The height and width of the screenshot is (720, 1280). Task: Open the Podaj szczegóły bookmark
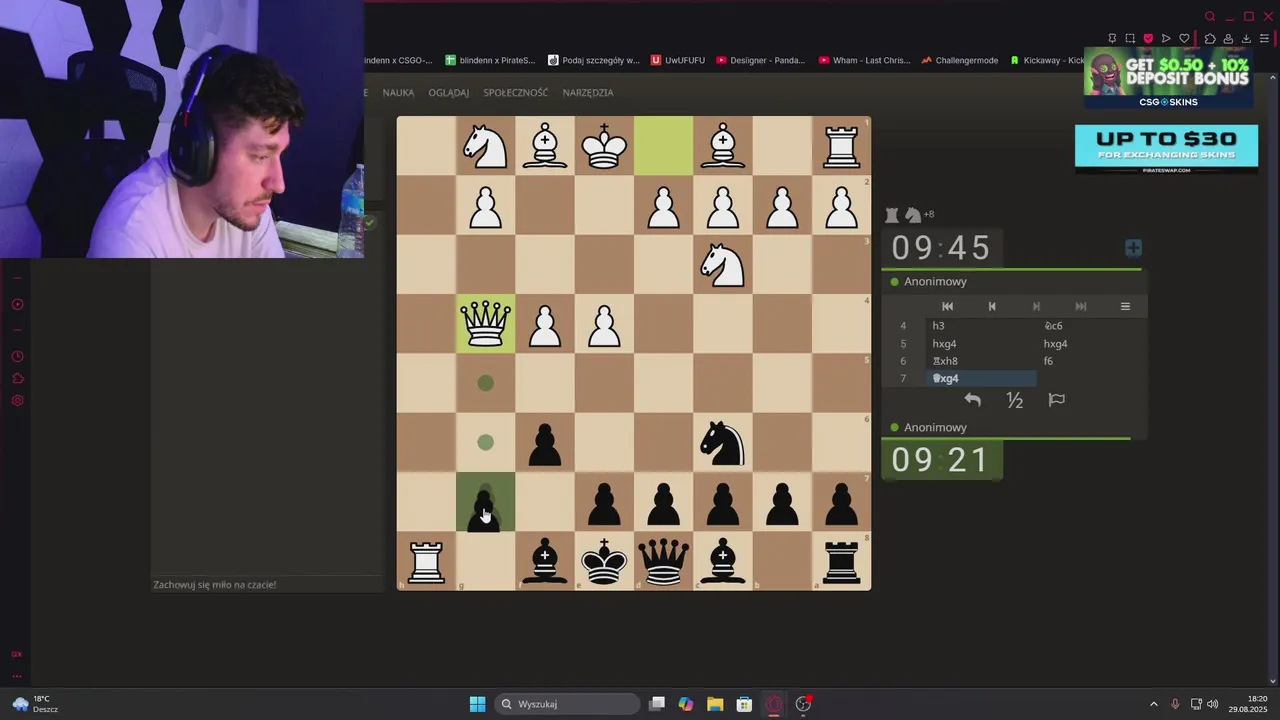click(593, 60)
